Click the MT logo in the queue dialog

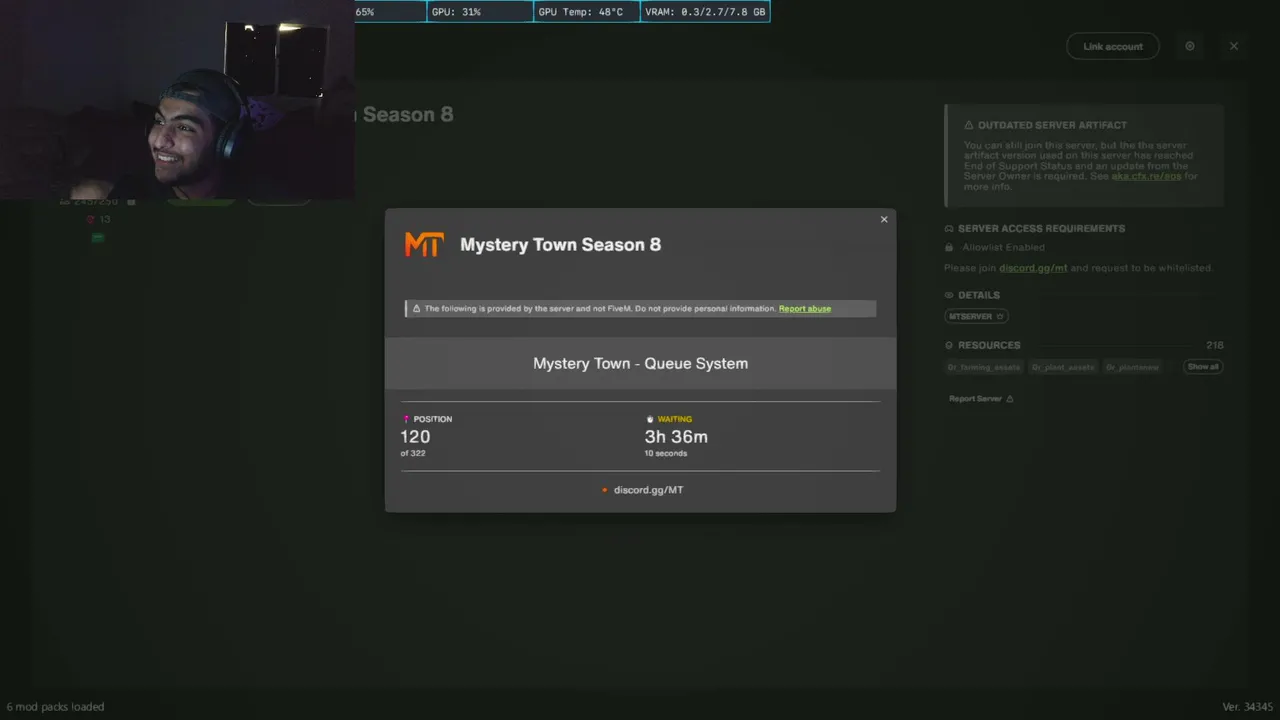424,244
